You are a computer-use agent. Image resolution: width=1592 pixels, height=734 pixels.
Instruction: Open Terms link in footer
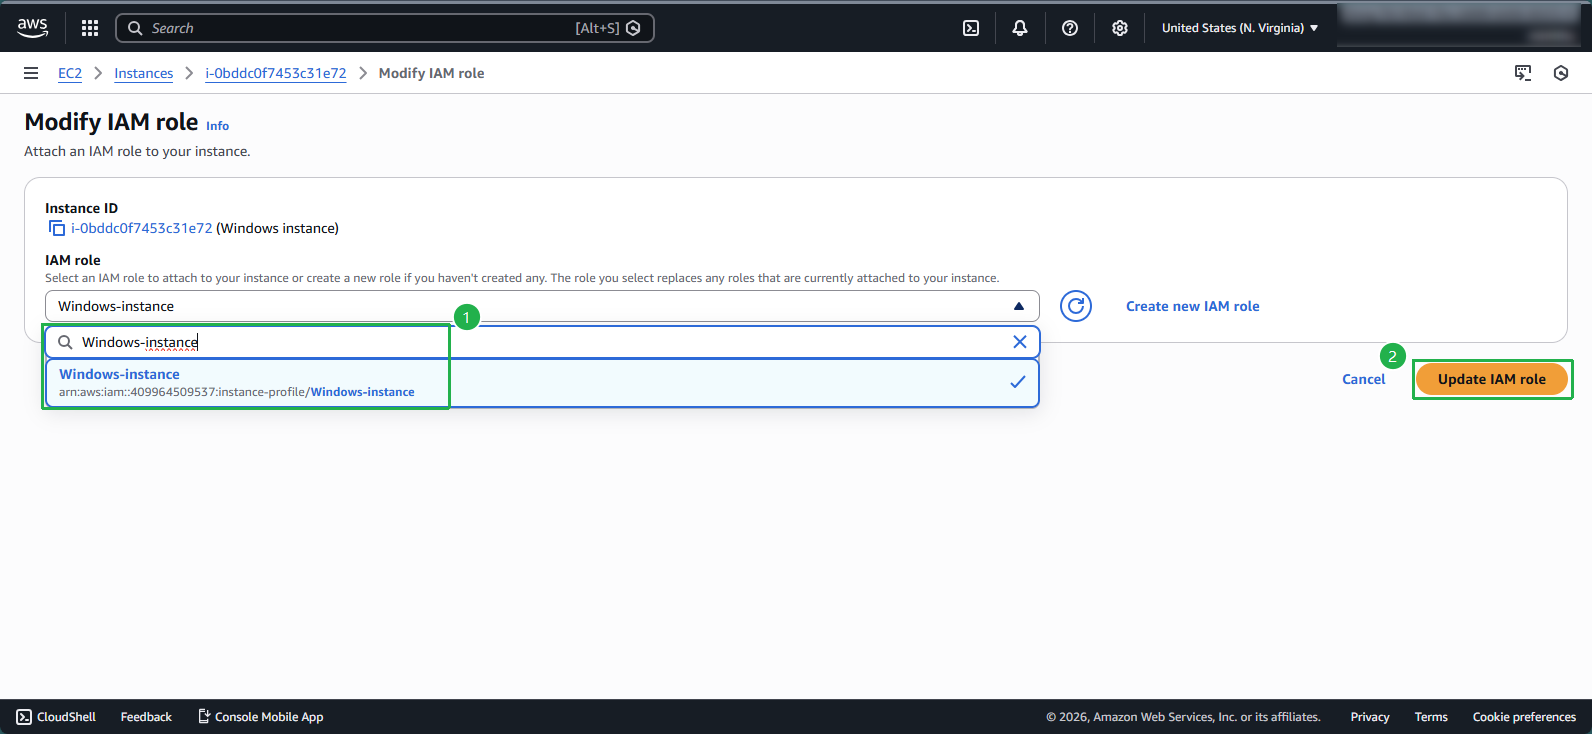[x=1431, y=717]
